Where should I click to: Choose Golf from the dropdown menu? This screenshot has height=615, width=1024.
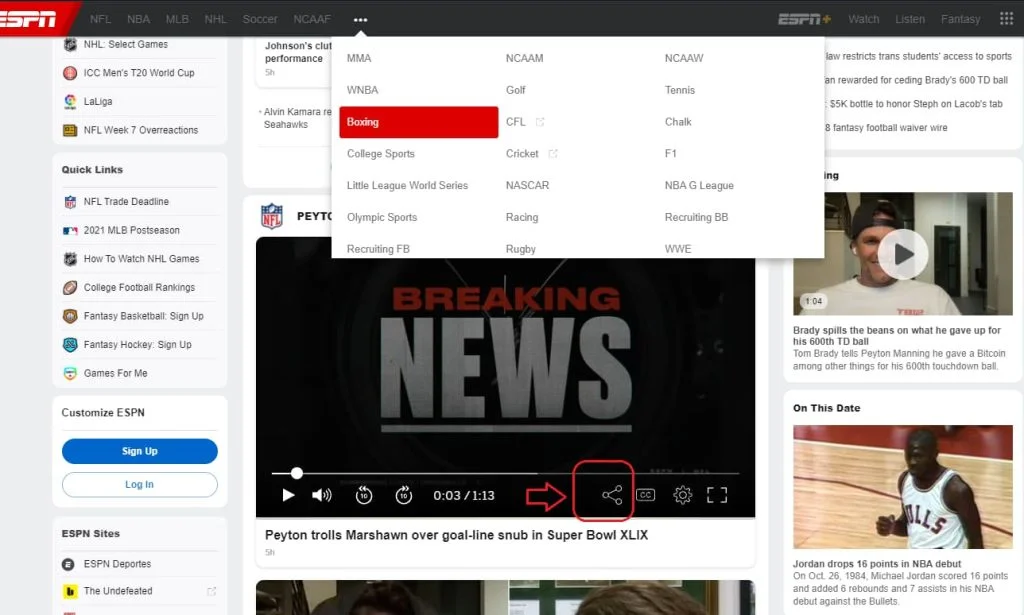515,90
